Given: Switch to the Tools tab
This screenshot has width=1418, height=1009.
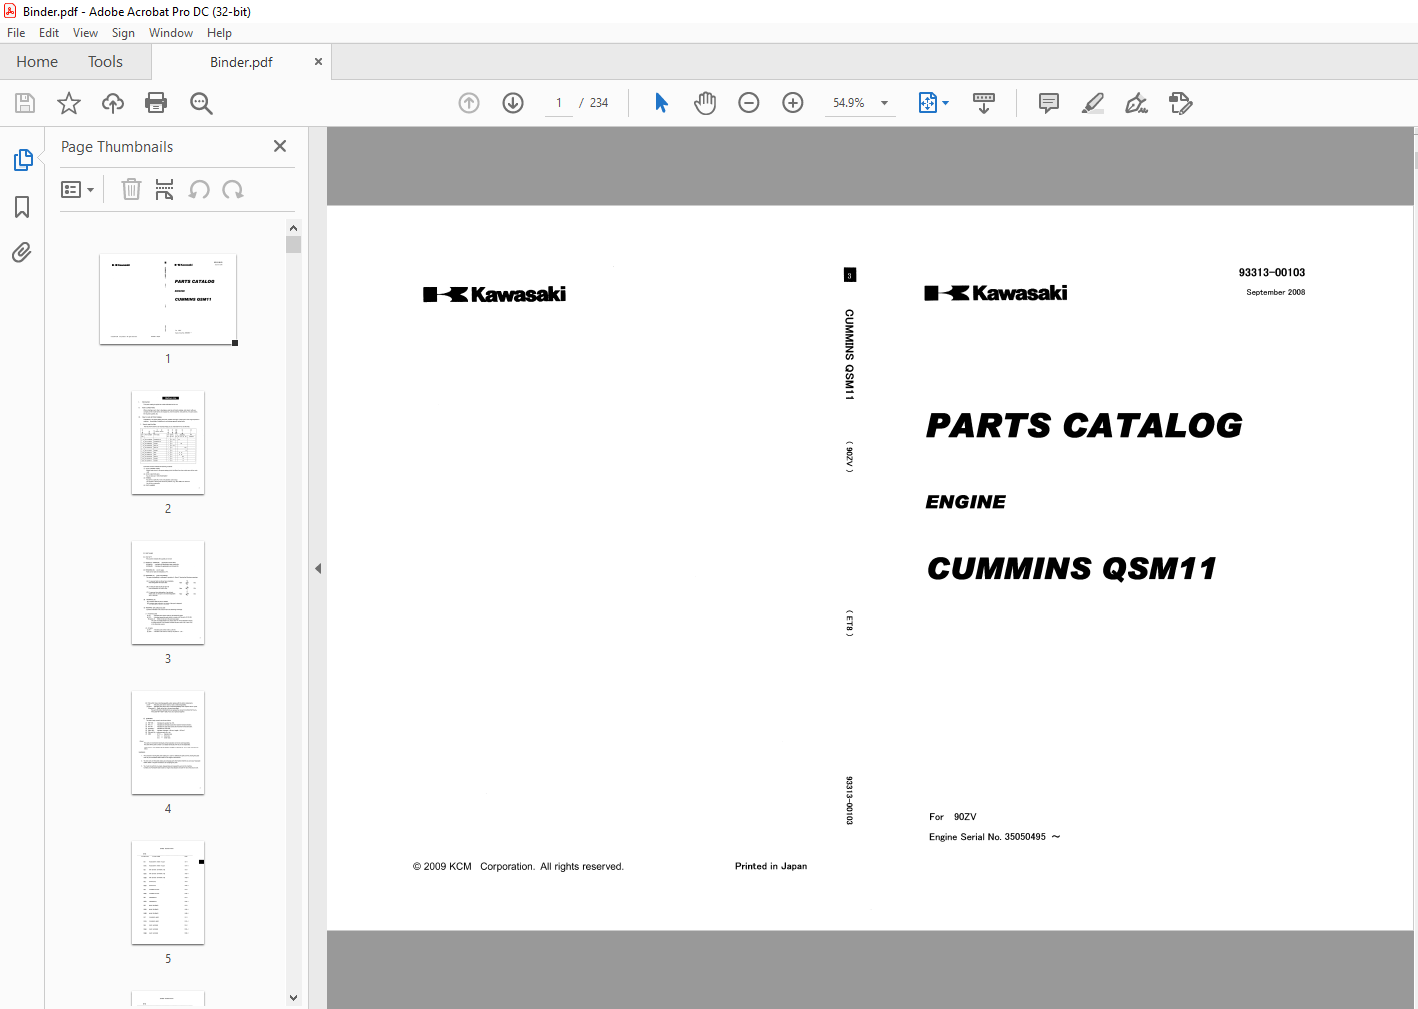Looking at the screenshot, I should coord(105,62).
